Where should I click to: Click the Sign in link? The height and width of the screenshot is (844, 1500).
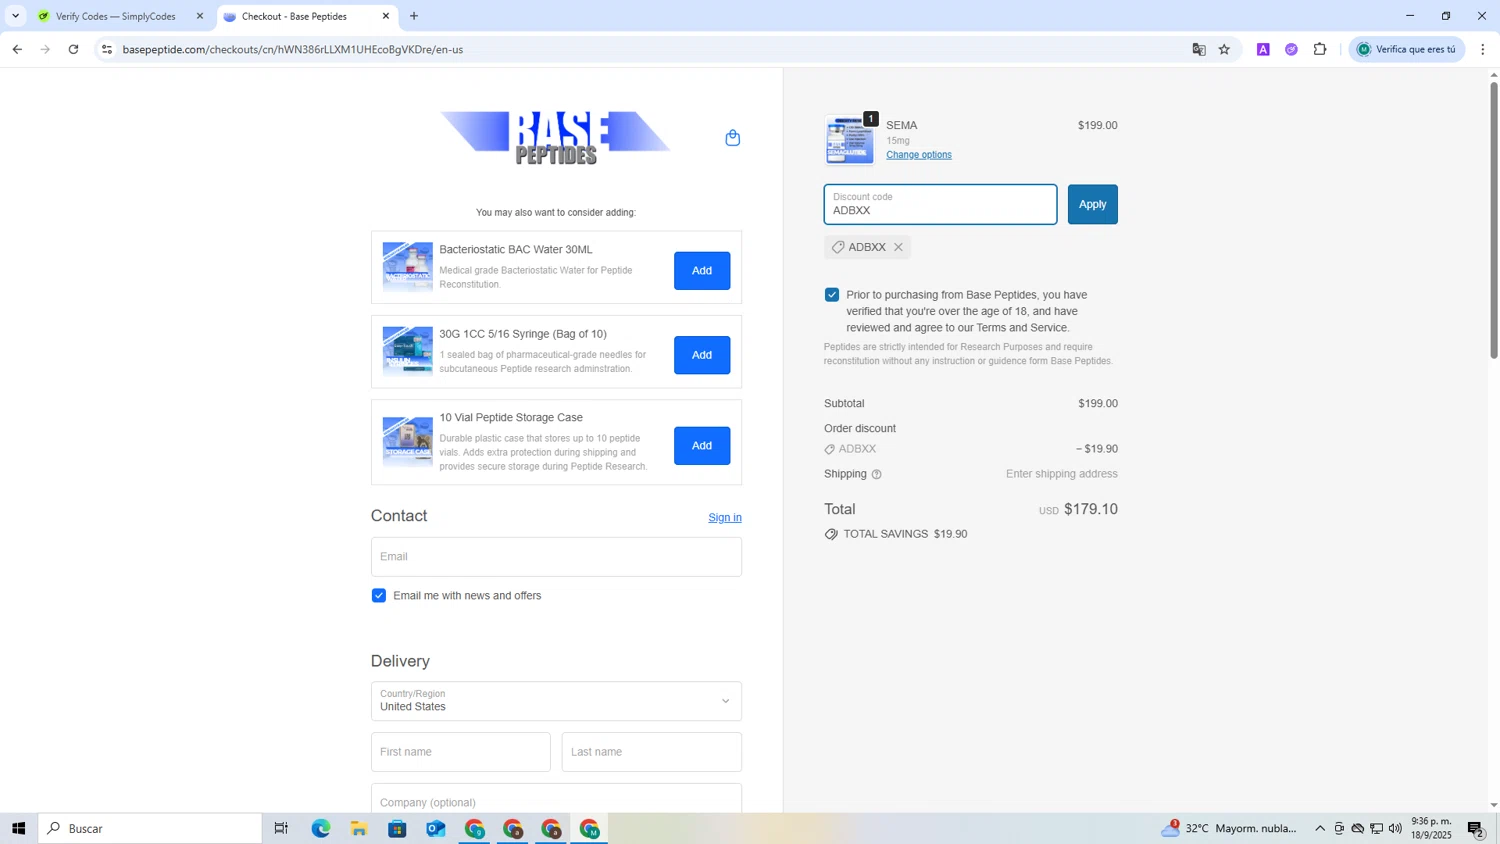coord(725,517)
